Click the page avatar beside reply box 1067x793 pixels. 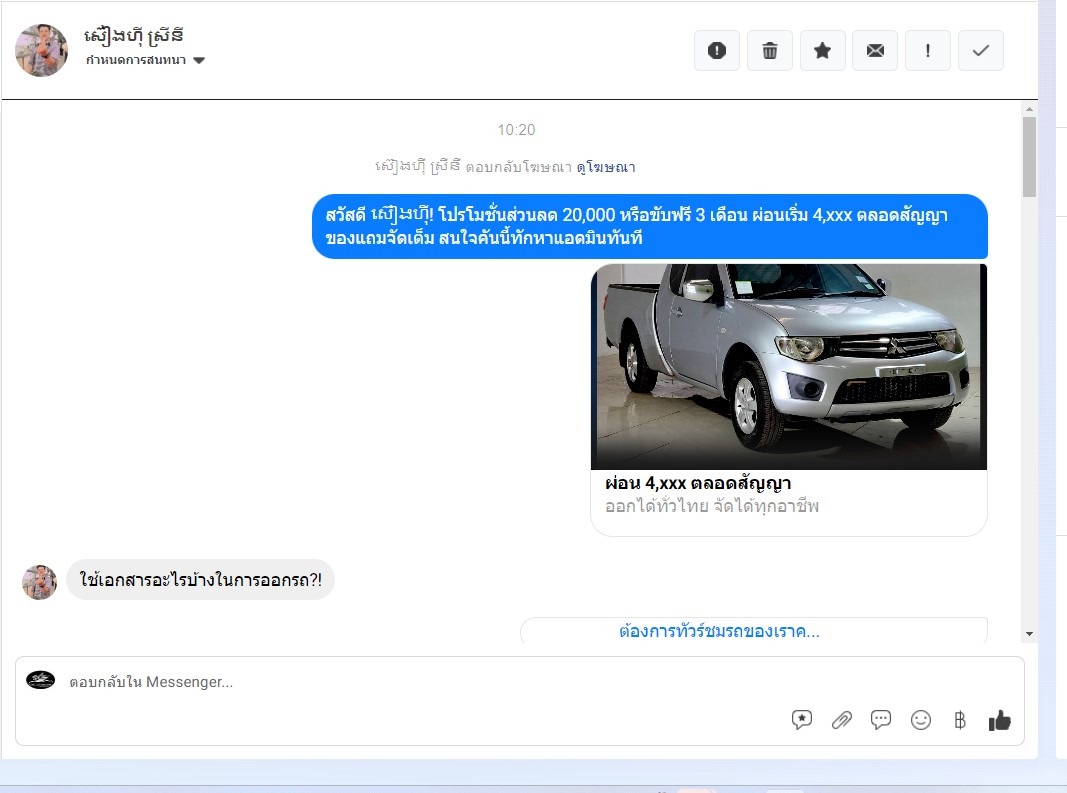click(x=41, y=681)
